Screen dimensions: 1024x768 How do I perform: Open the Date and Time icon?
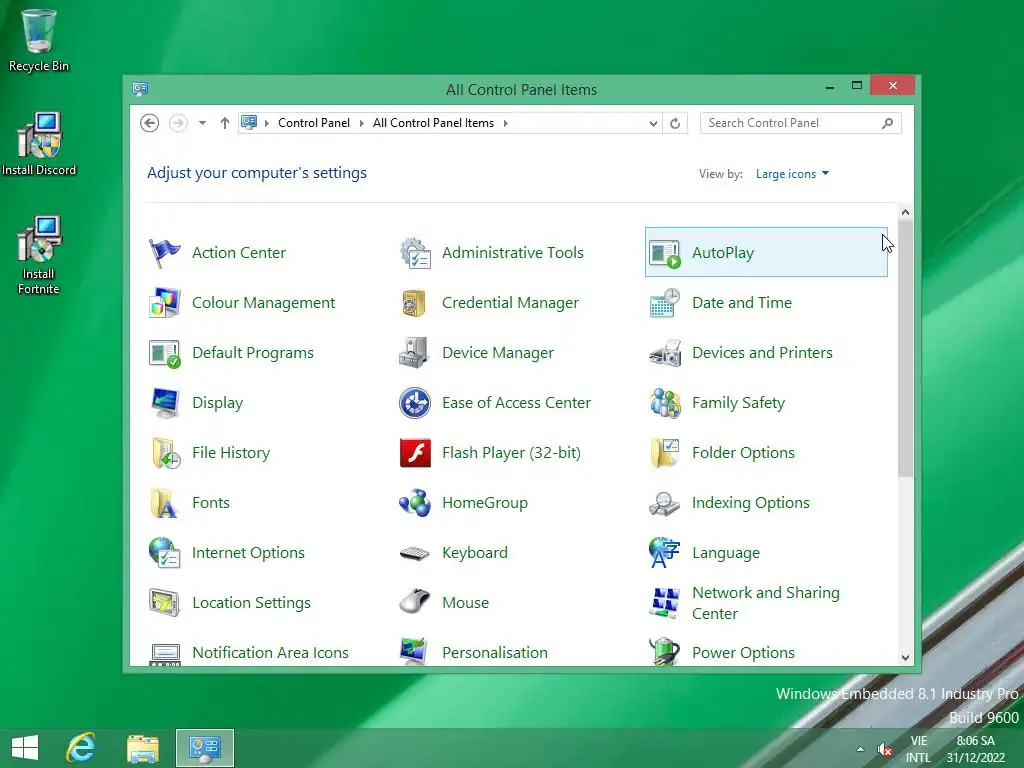[x=665, y=303]
